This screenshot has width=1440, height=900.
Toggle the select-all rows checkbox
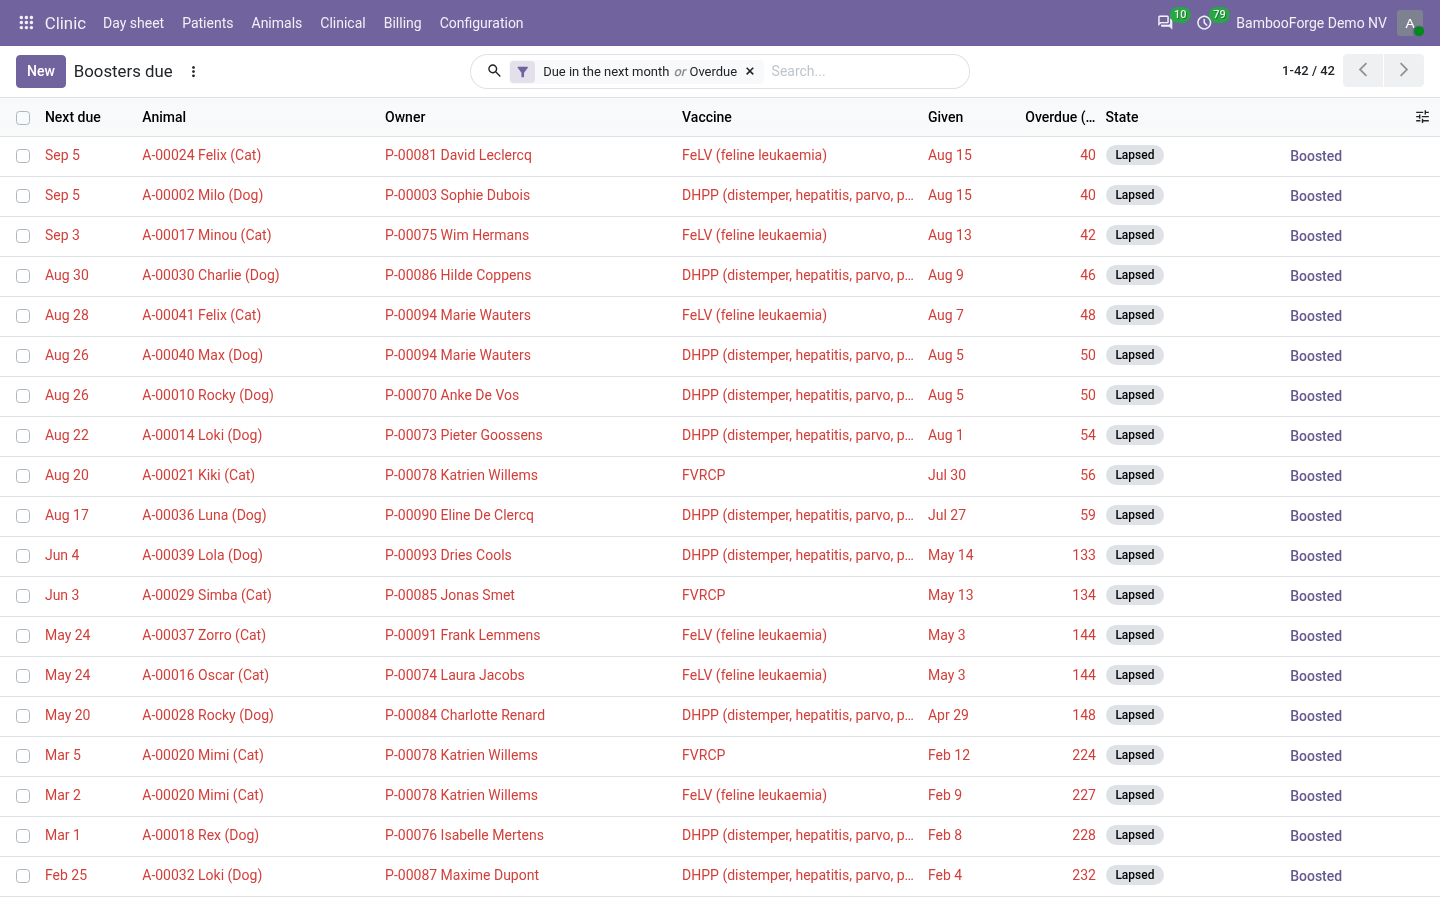[x=23, y=118]
